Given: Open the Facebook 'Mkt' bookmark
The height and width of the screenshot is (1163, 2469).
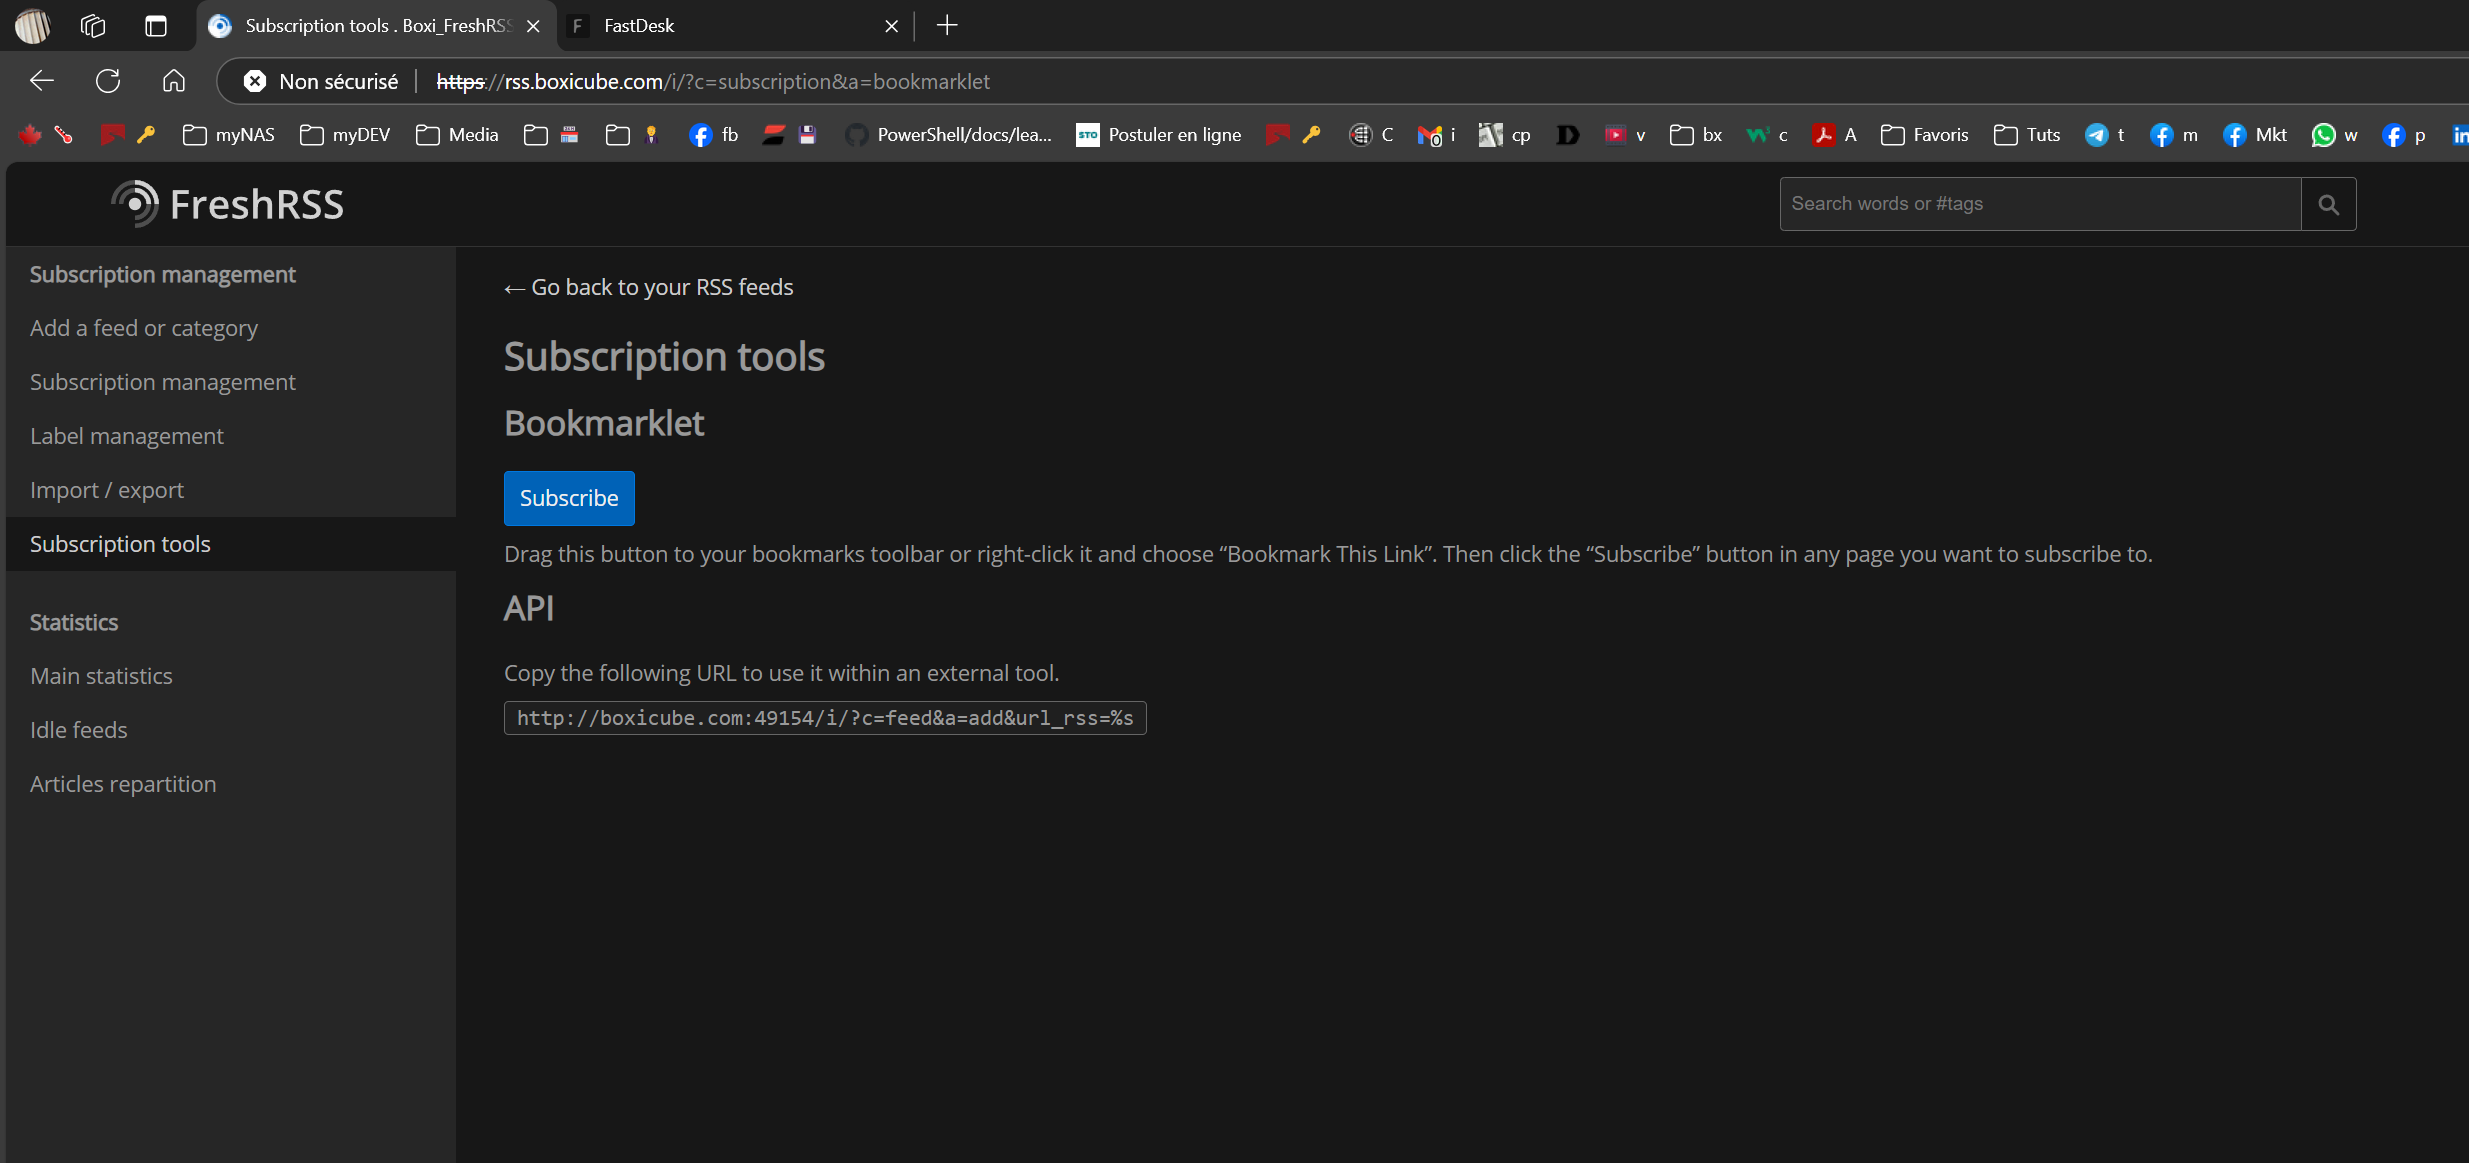Looking at the screenshot, I should (2255, 135).
